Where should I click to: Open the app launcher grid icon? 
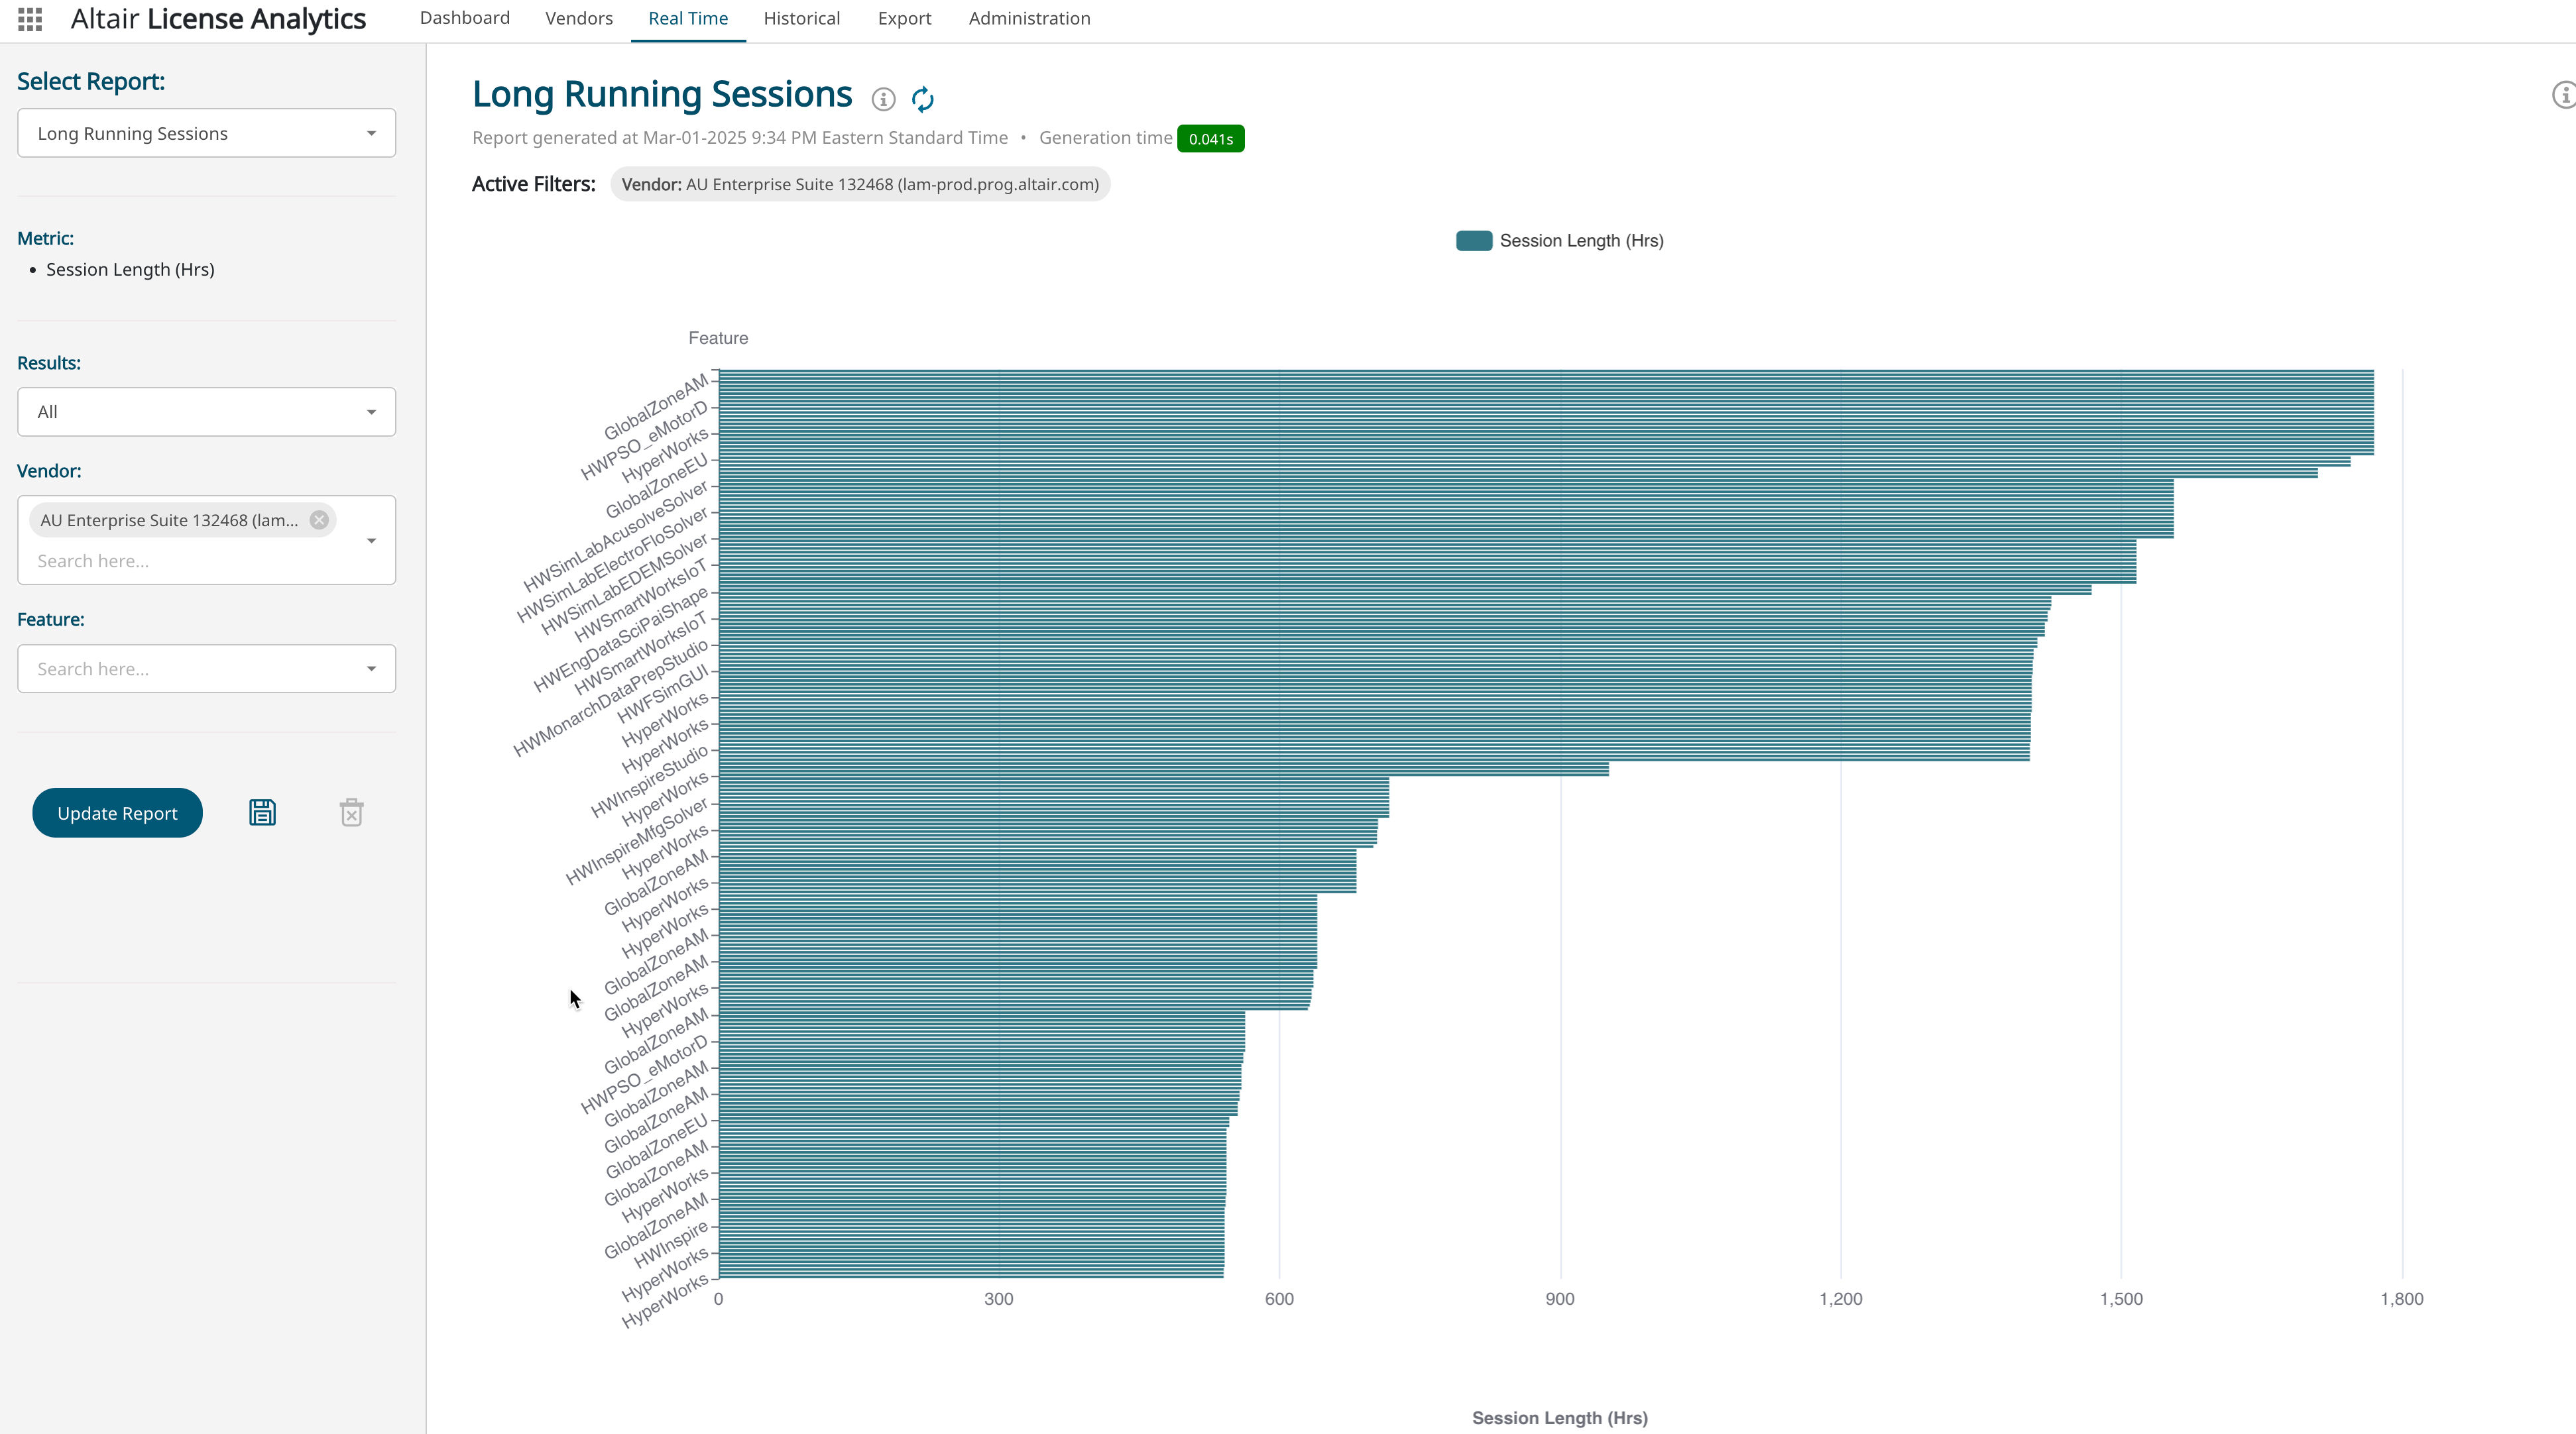pos(30,19)
